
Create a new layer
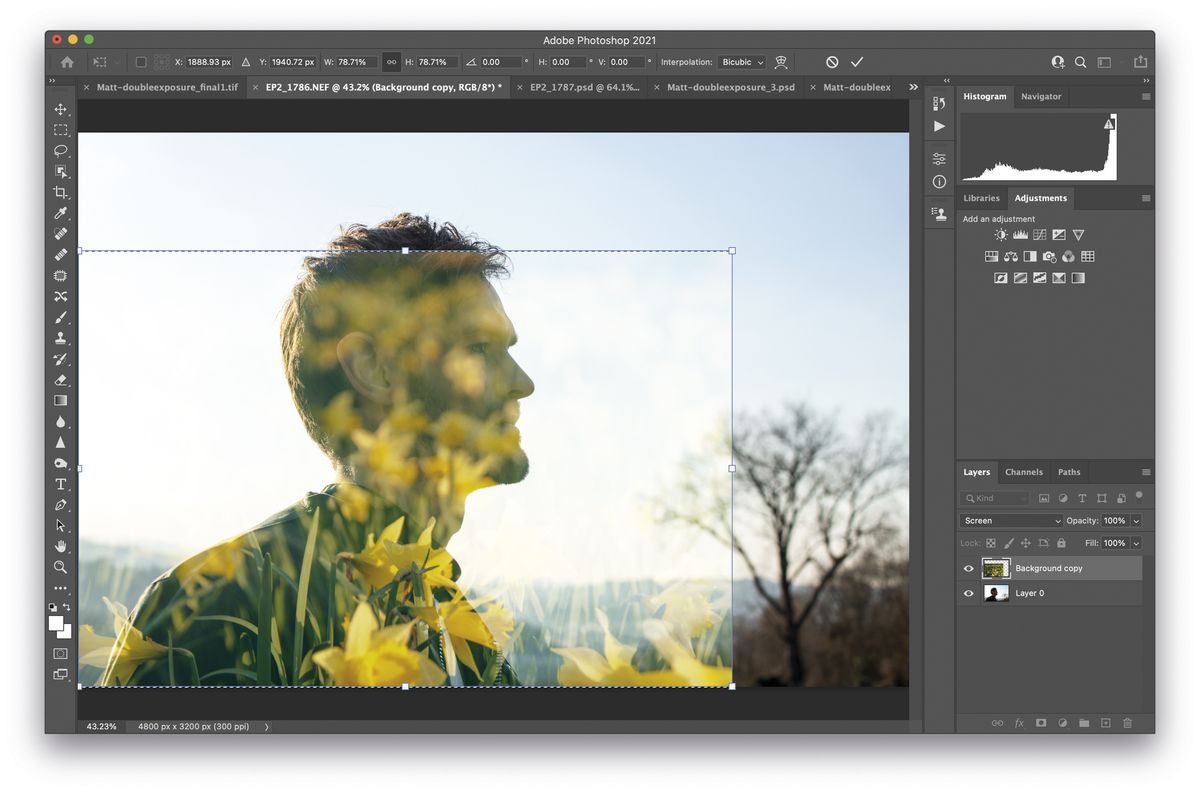[1106, 722]
